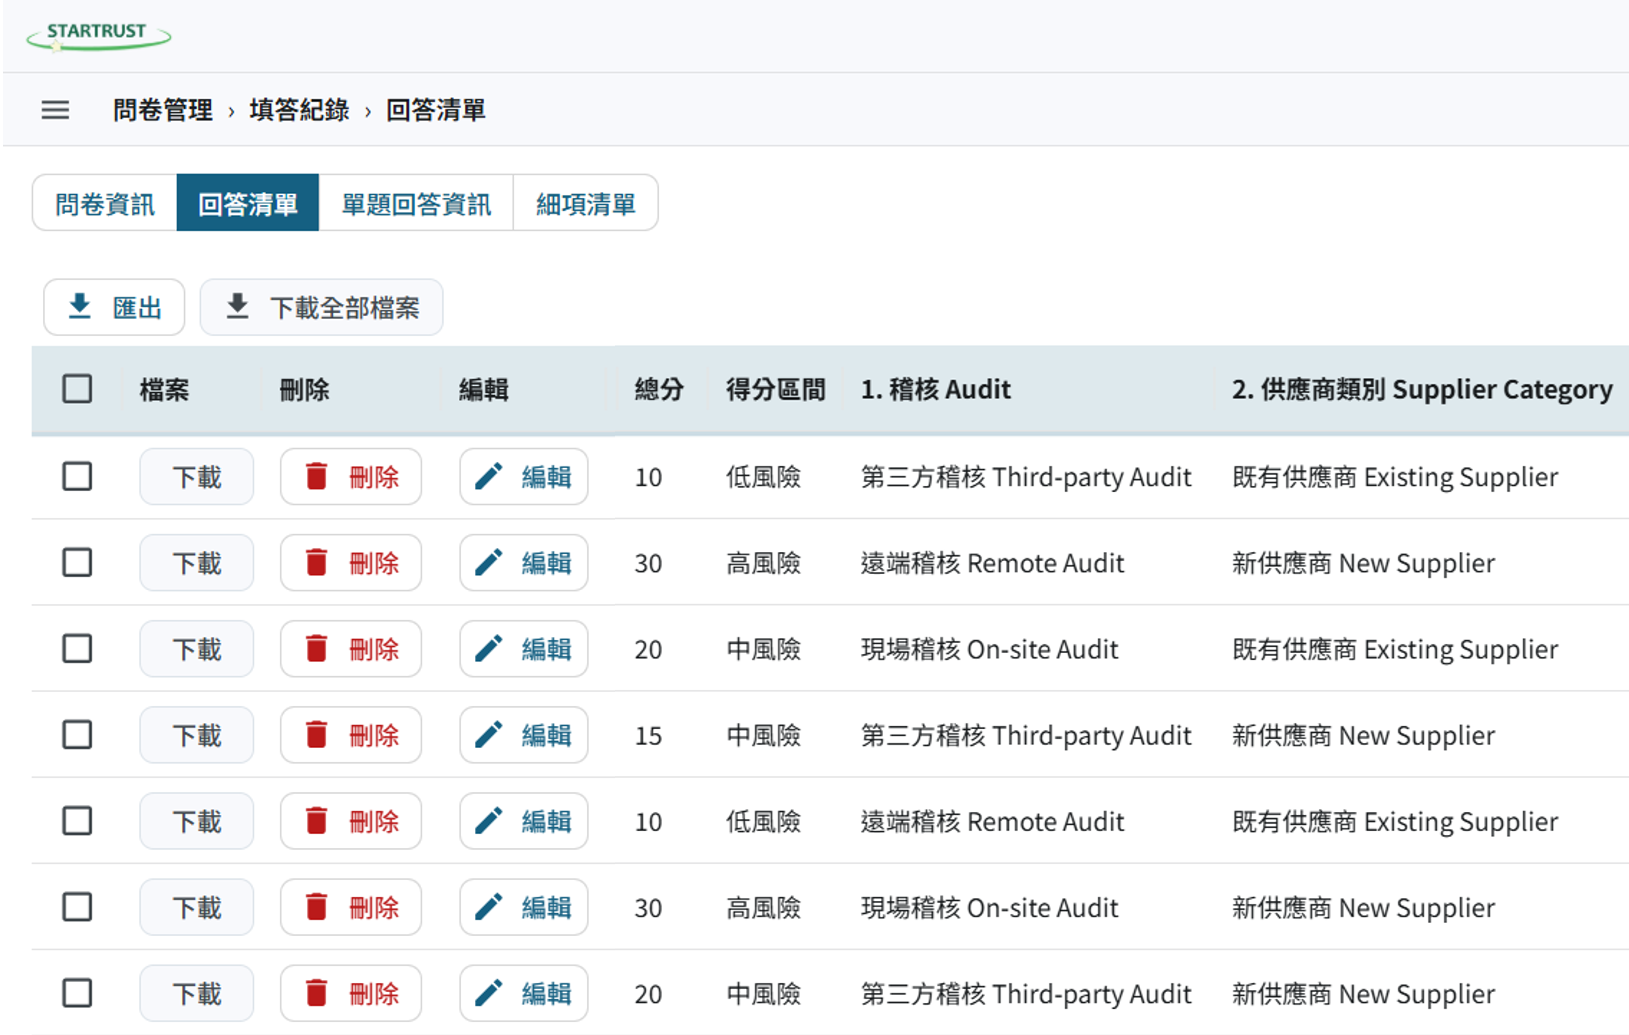Click the STARTRUST logo
The height and width of the screenshot is (1035, 1629).
tap(98, 35)
